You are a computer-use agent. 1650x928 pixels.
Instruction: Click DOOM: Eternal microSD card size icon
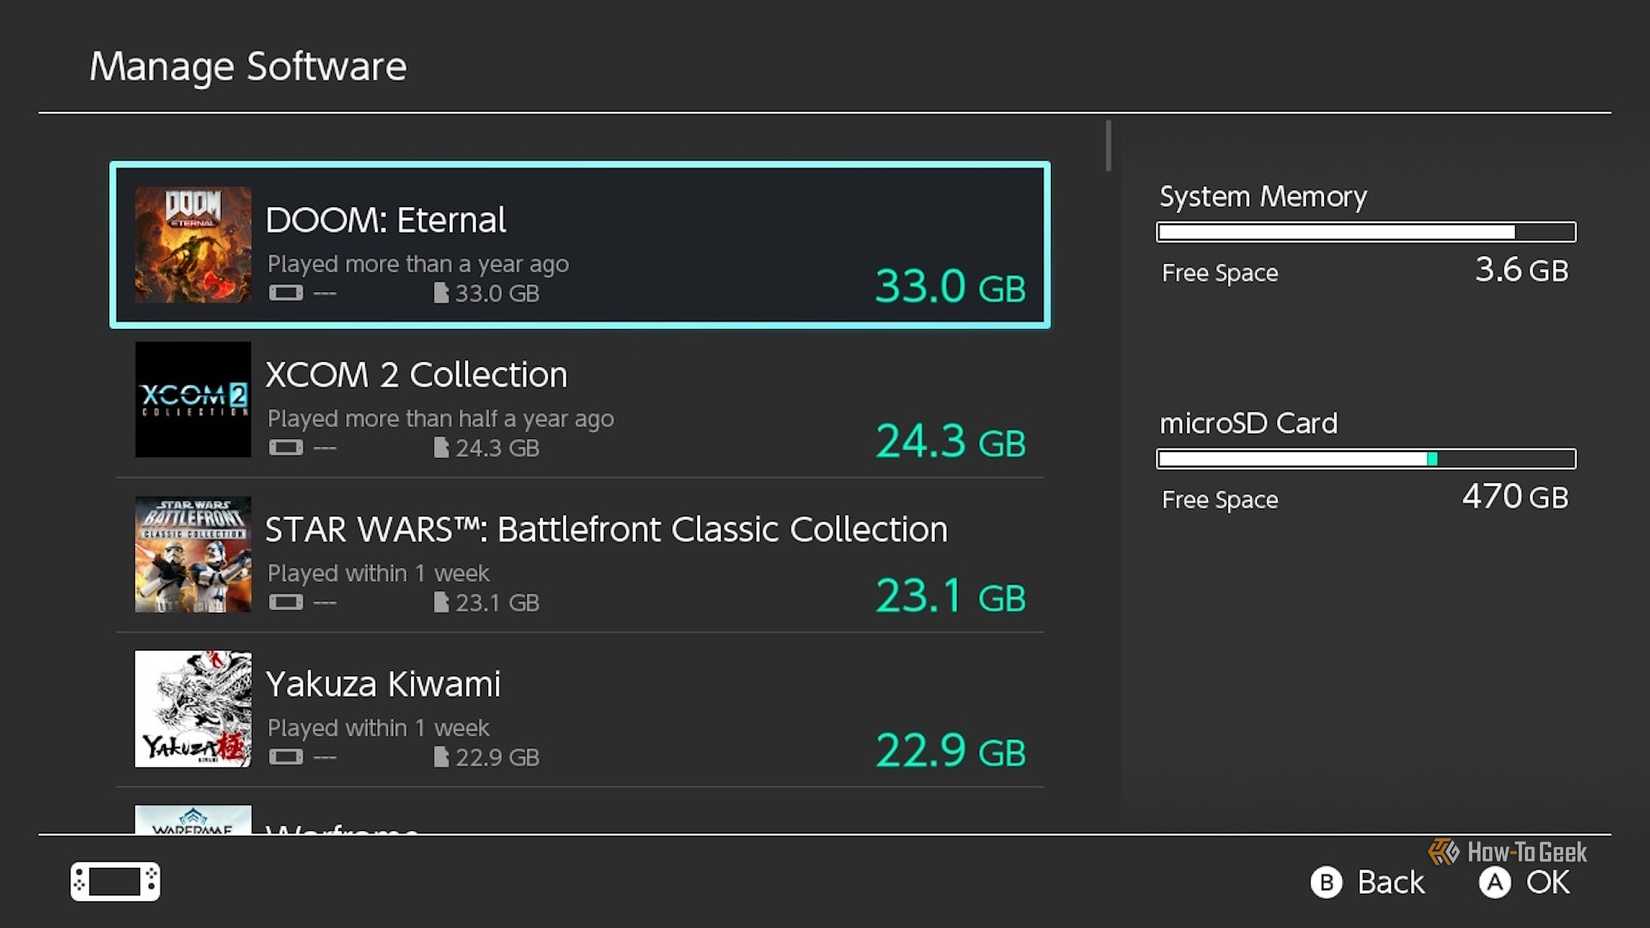pos(441,293)
